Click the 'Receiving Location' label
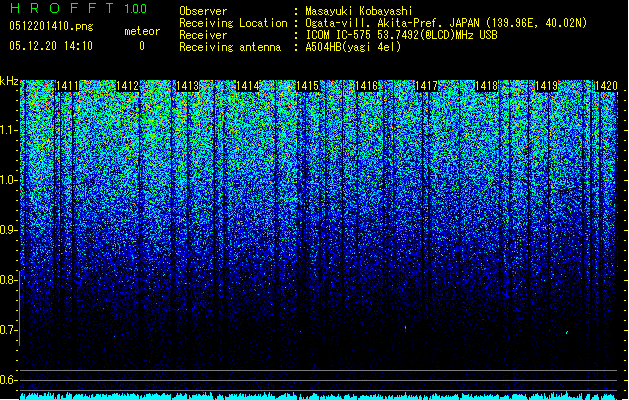This screenshot has height=400, width=629. pos(233,23)
